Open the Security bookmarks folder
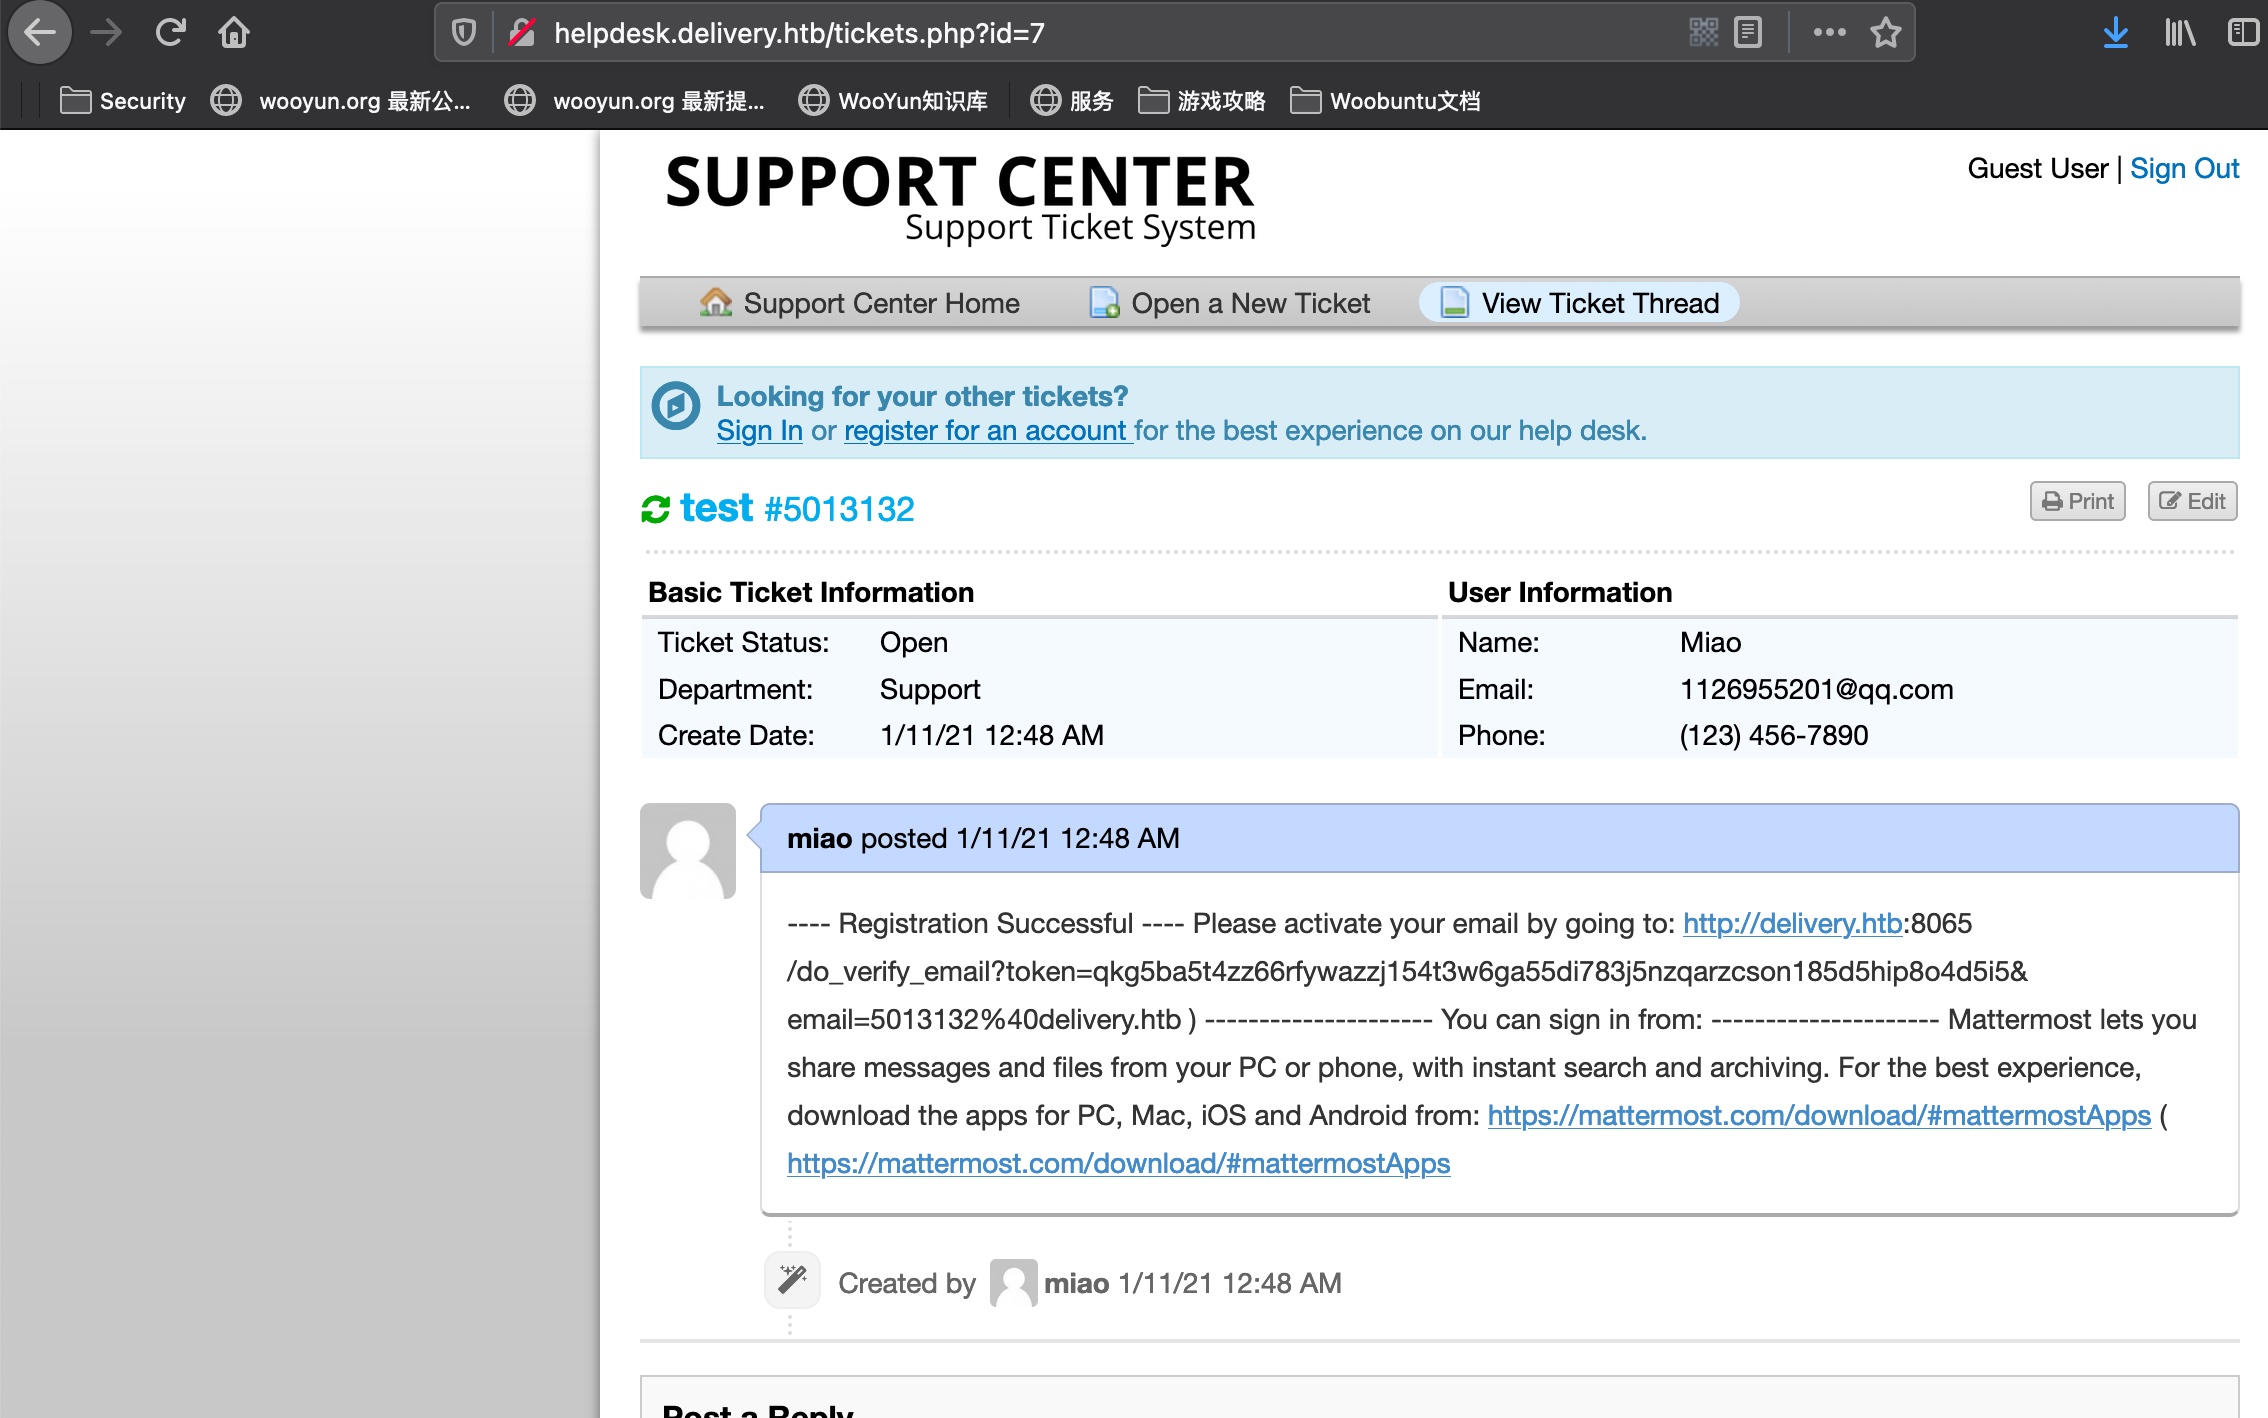The width and height of the screenshot is (2268, 1418). pyautogui.click(x=124, y=101)
